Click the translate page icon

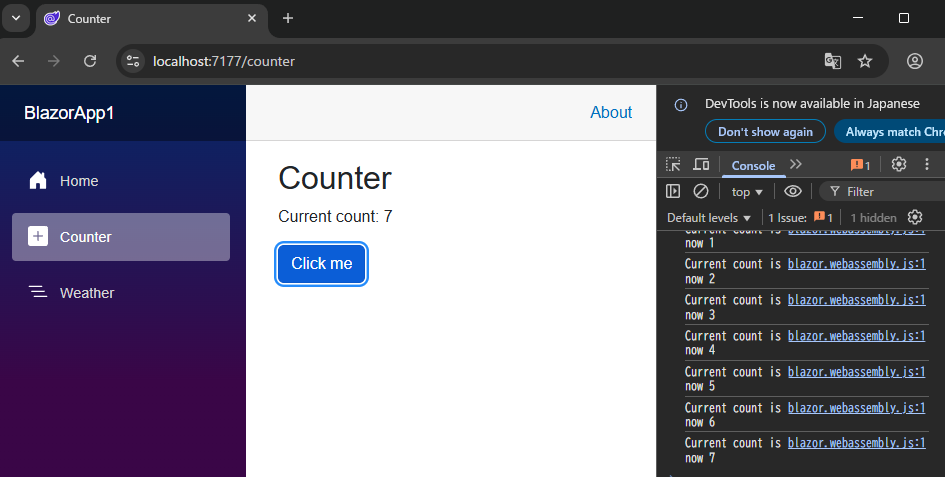(x=832, y=61)
